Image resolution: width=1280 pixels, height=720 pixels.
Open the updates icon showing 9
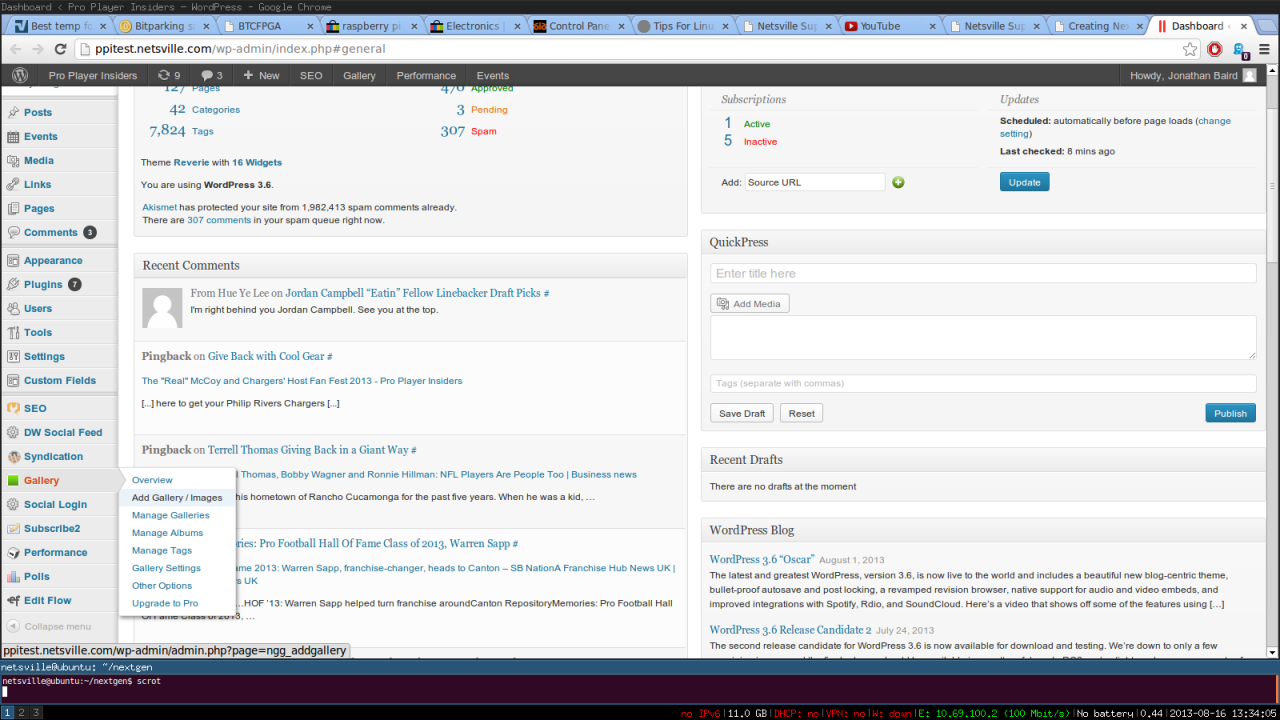169,75
